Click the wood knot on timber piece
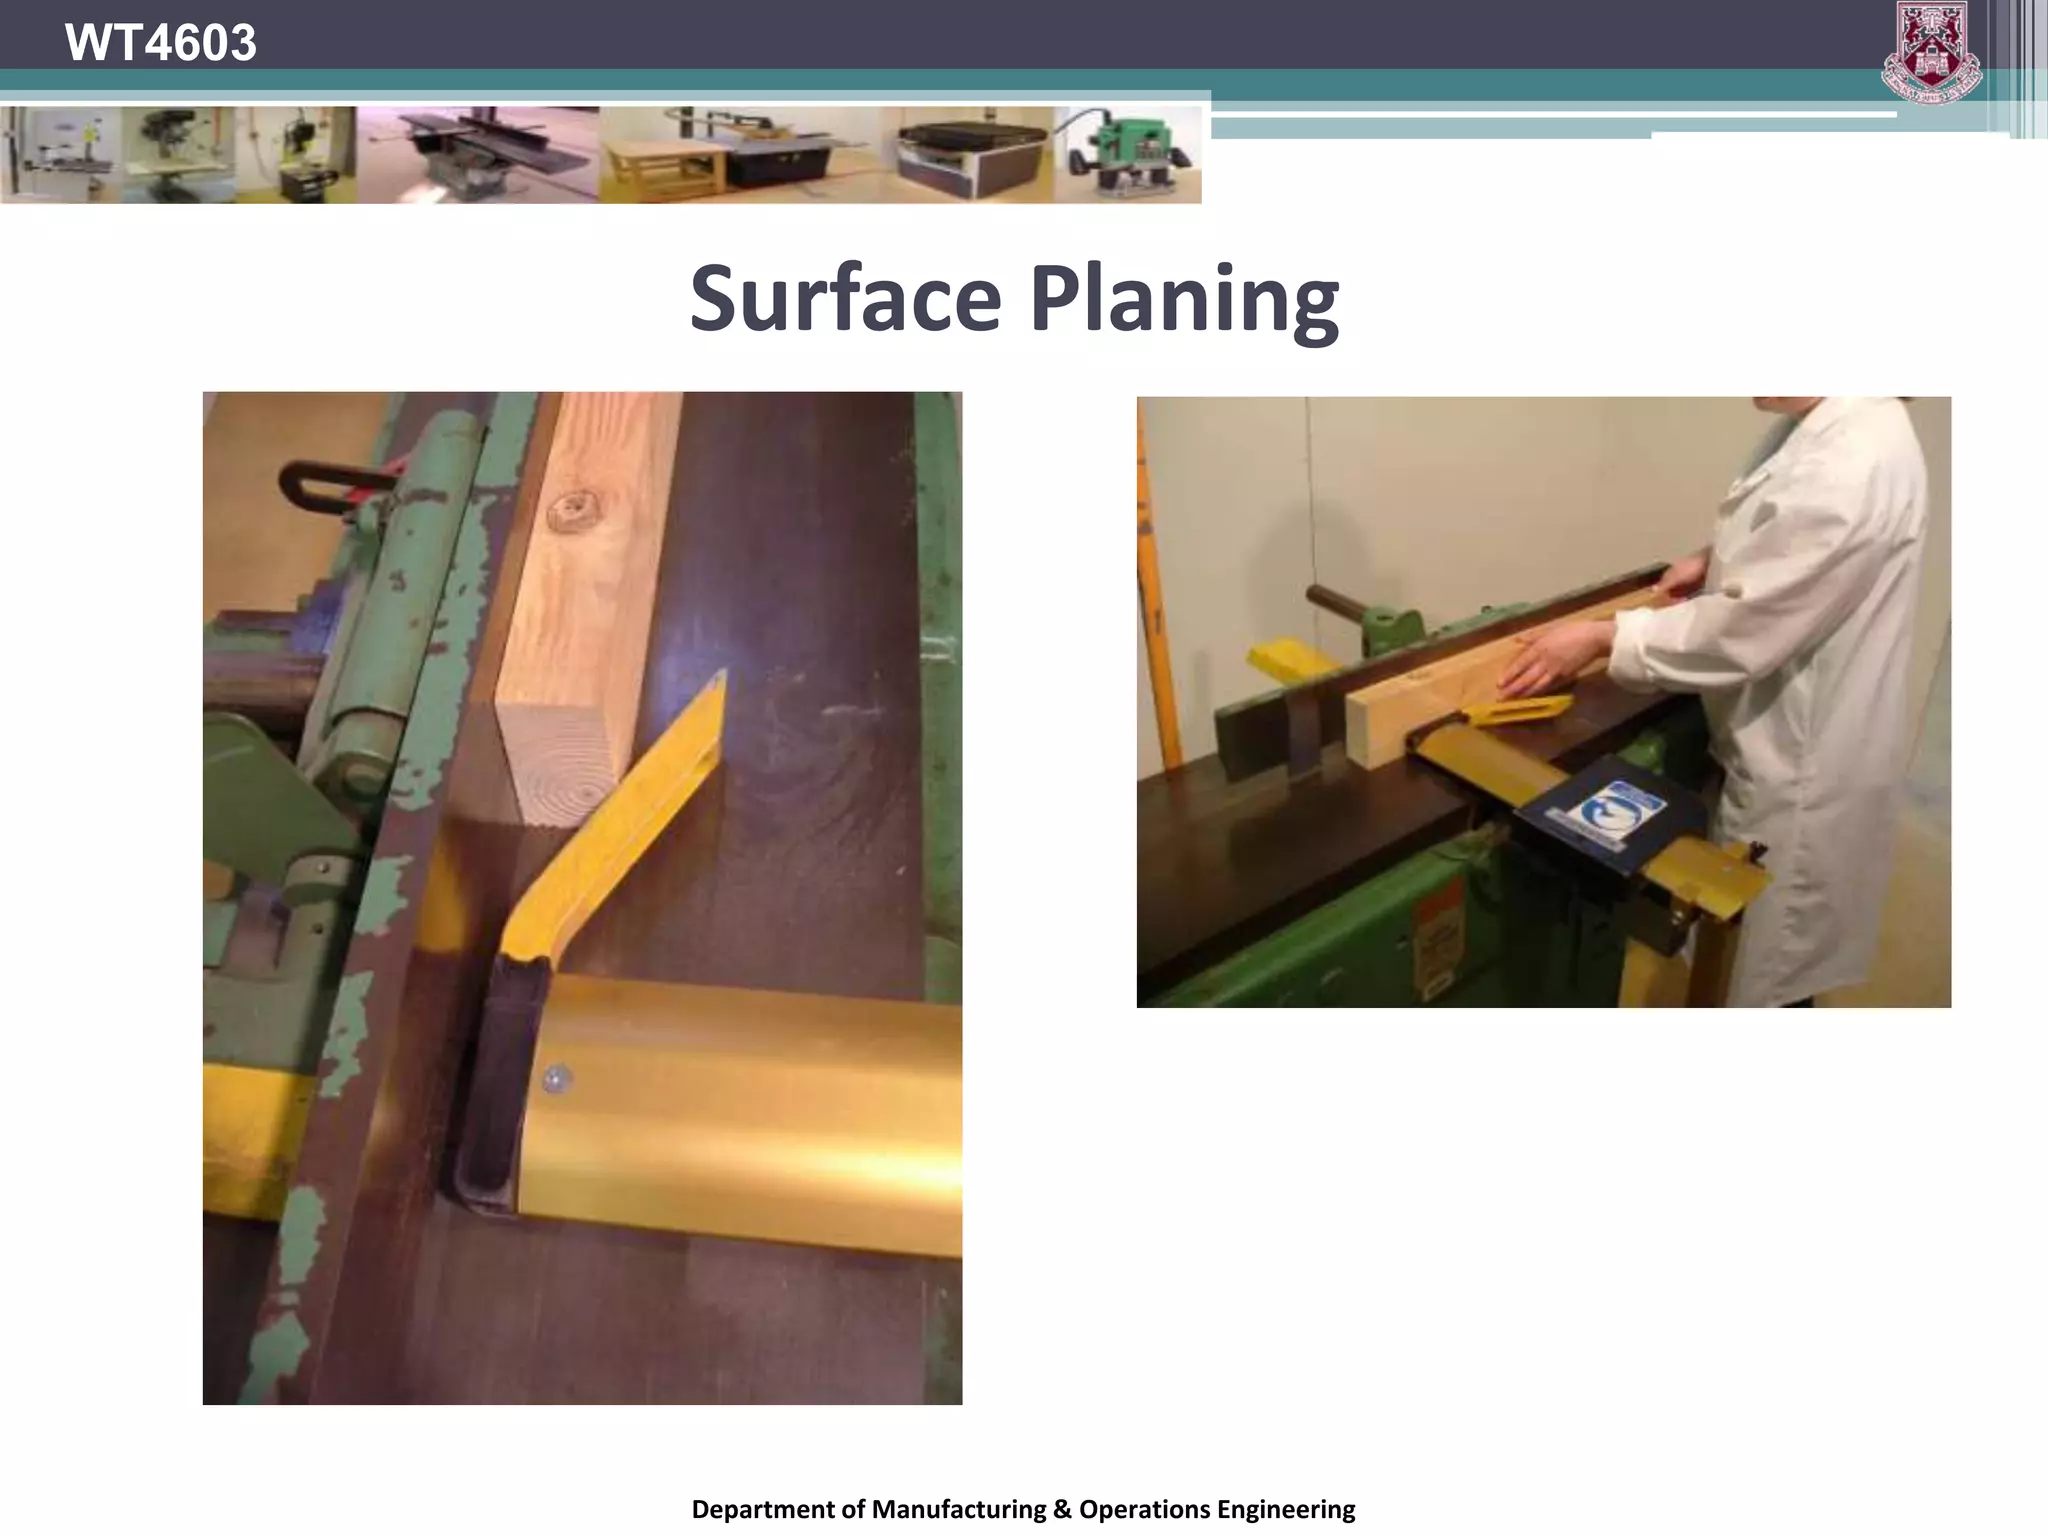The width and height of the screenshot is (2048, 1536). (x=571, y=510)
